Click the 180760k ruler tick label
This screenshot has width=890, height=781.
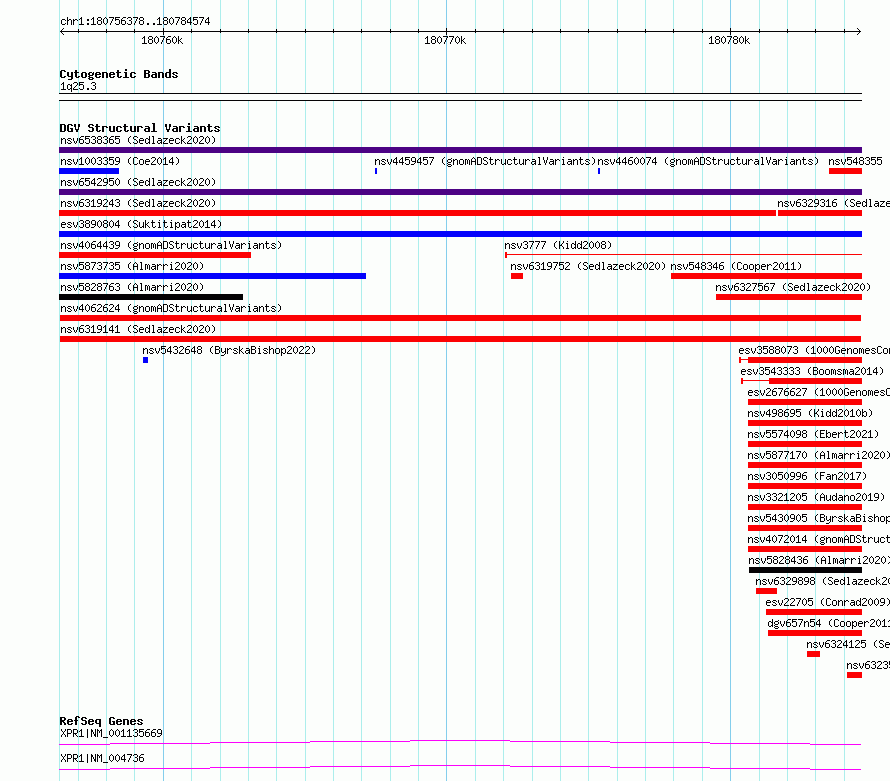coord(162,40)
